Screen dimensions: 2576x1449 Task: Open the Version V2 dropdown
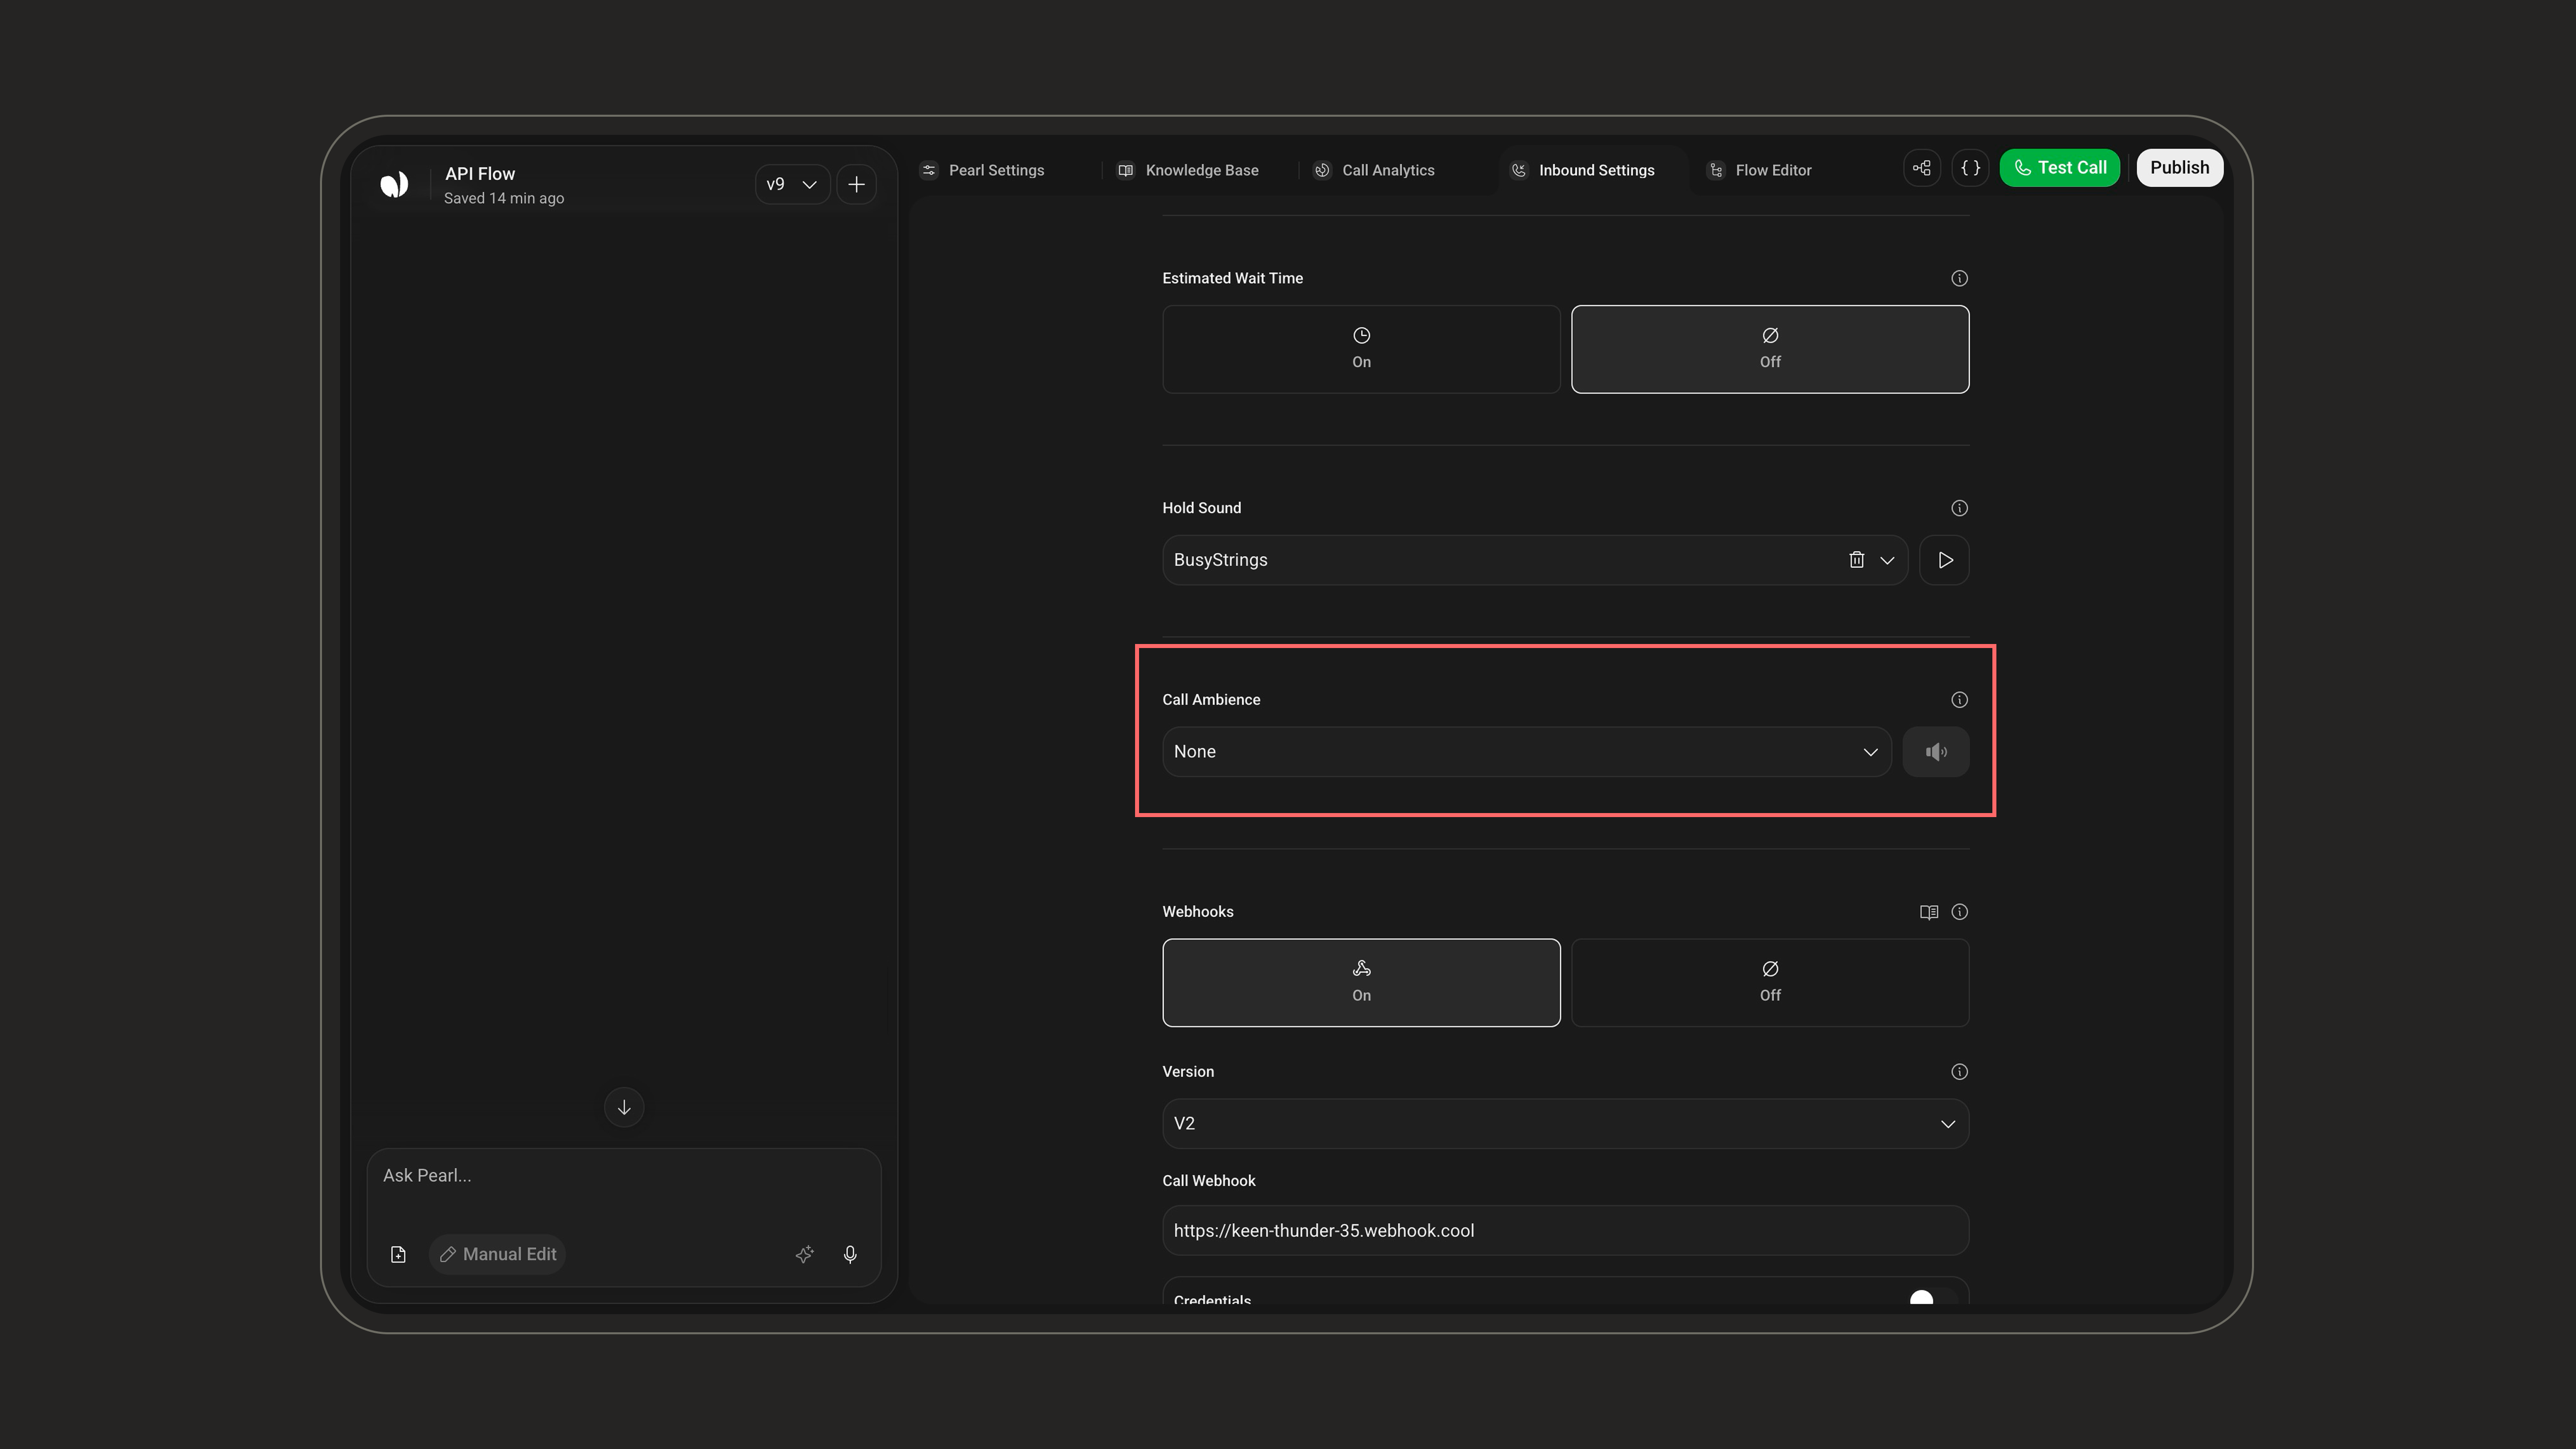pyautogui.click(x=1565, y=1124)
